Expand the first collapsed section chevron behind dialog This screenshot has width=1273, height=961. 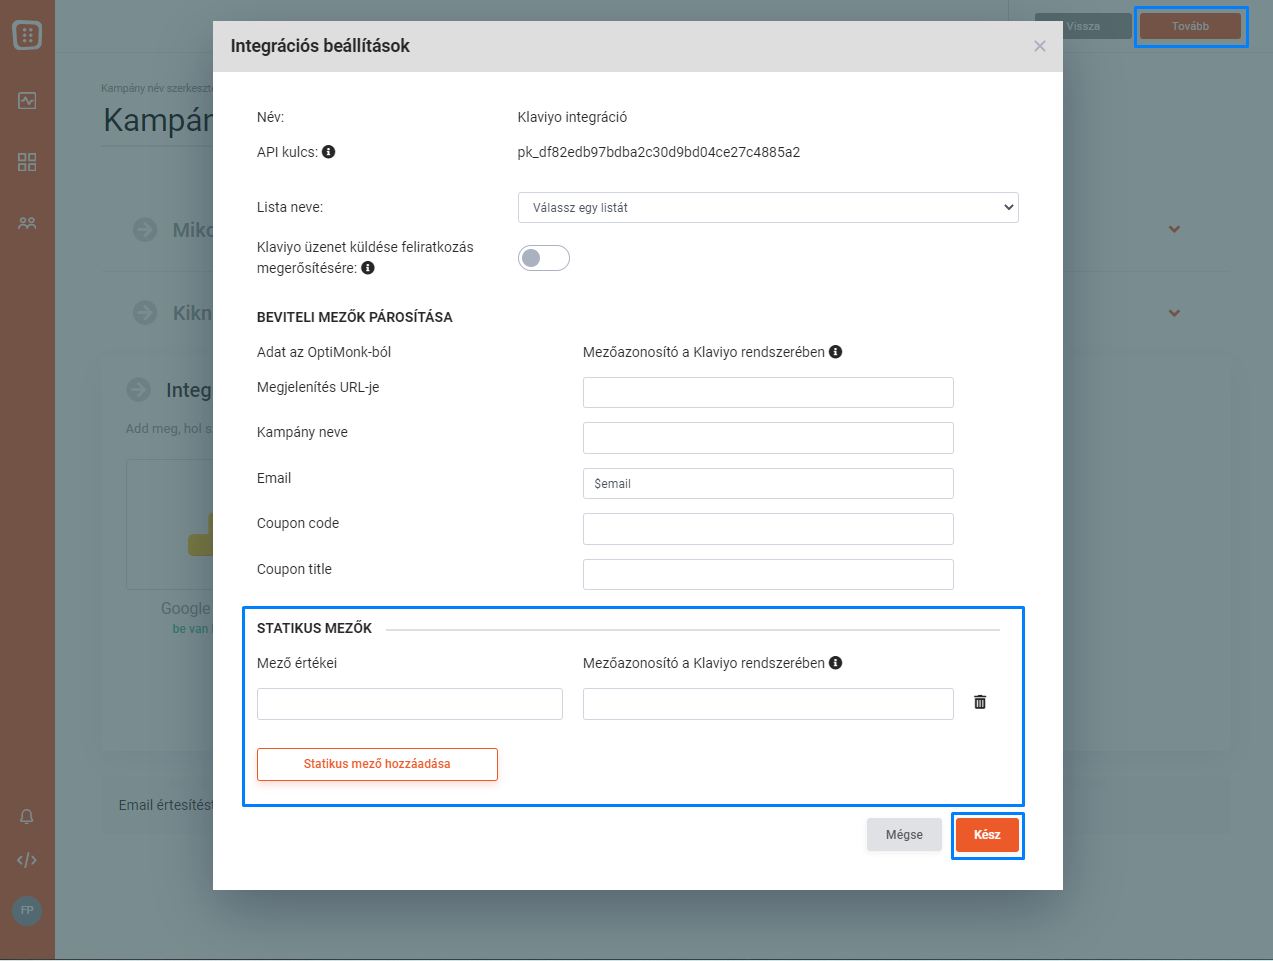pos(1174,229)
